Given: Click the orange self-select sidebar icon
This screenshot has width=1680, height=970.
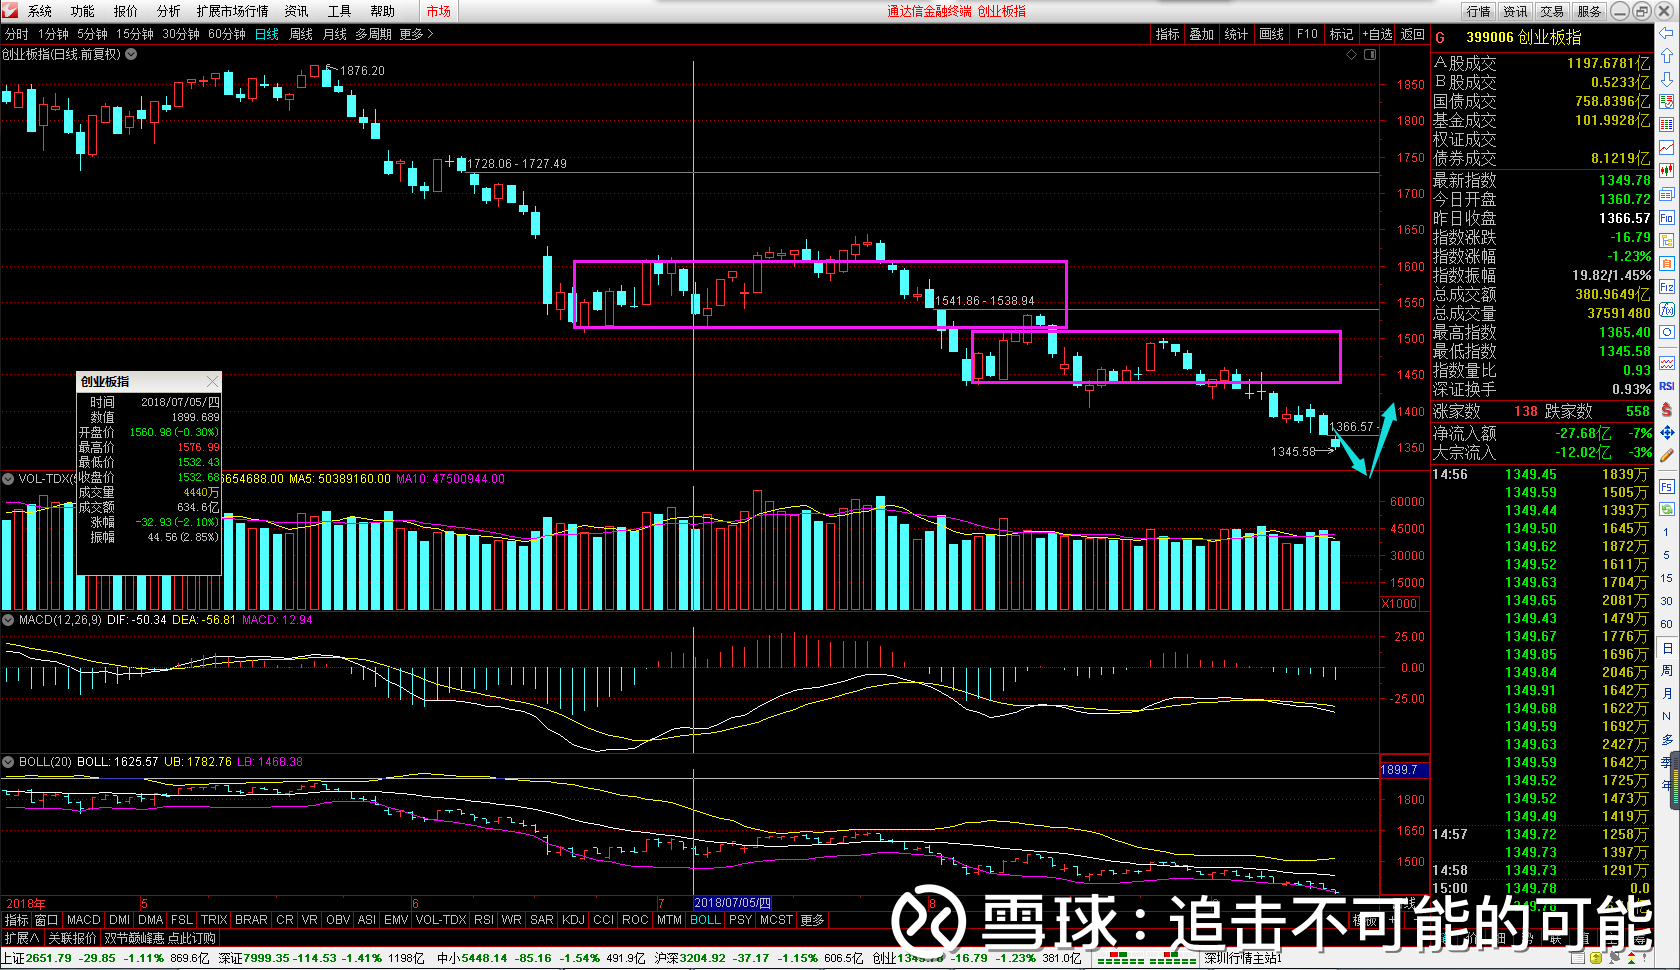Looking at the screenshot, I should [x=1667, y=263].
